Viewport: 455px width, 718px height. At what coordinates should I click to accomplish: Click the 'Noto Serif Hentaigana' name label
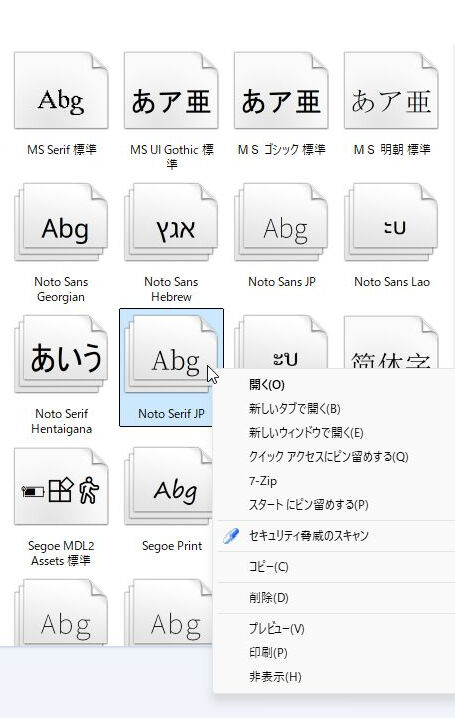61,421
